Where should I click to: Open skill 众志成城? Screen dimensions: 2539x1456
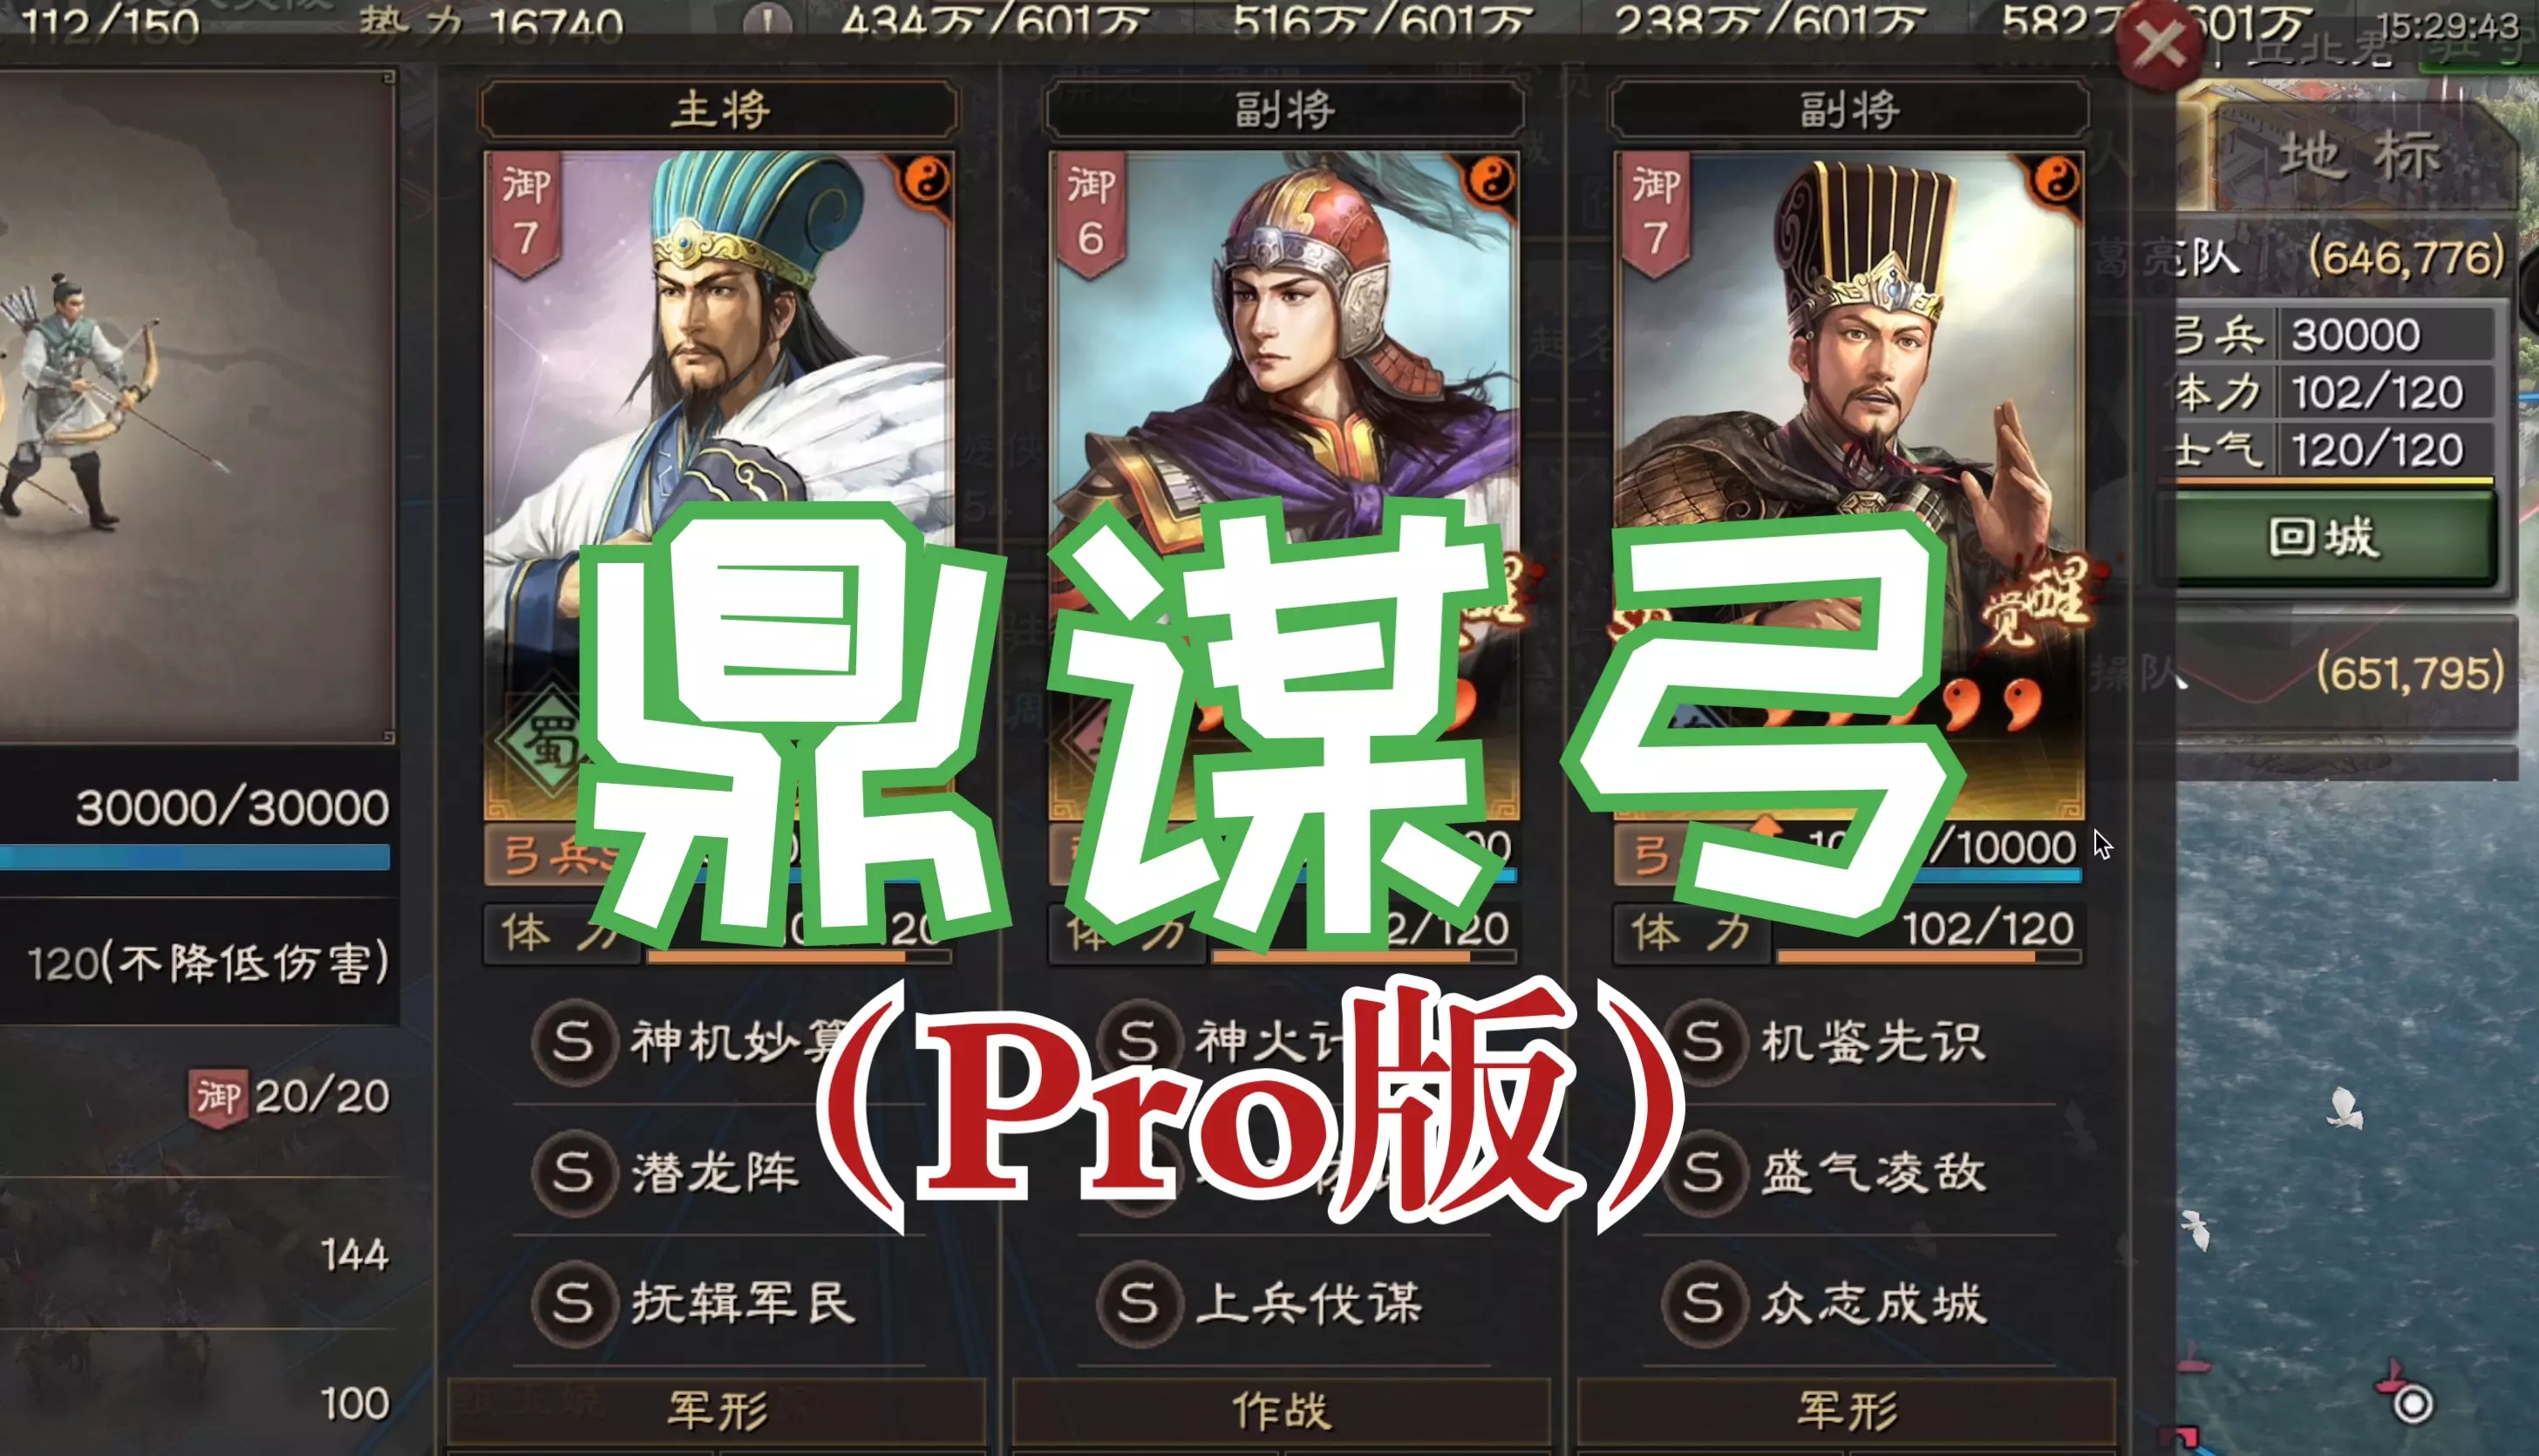pos(1872,1303)
